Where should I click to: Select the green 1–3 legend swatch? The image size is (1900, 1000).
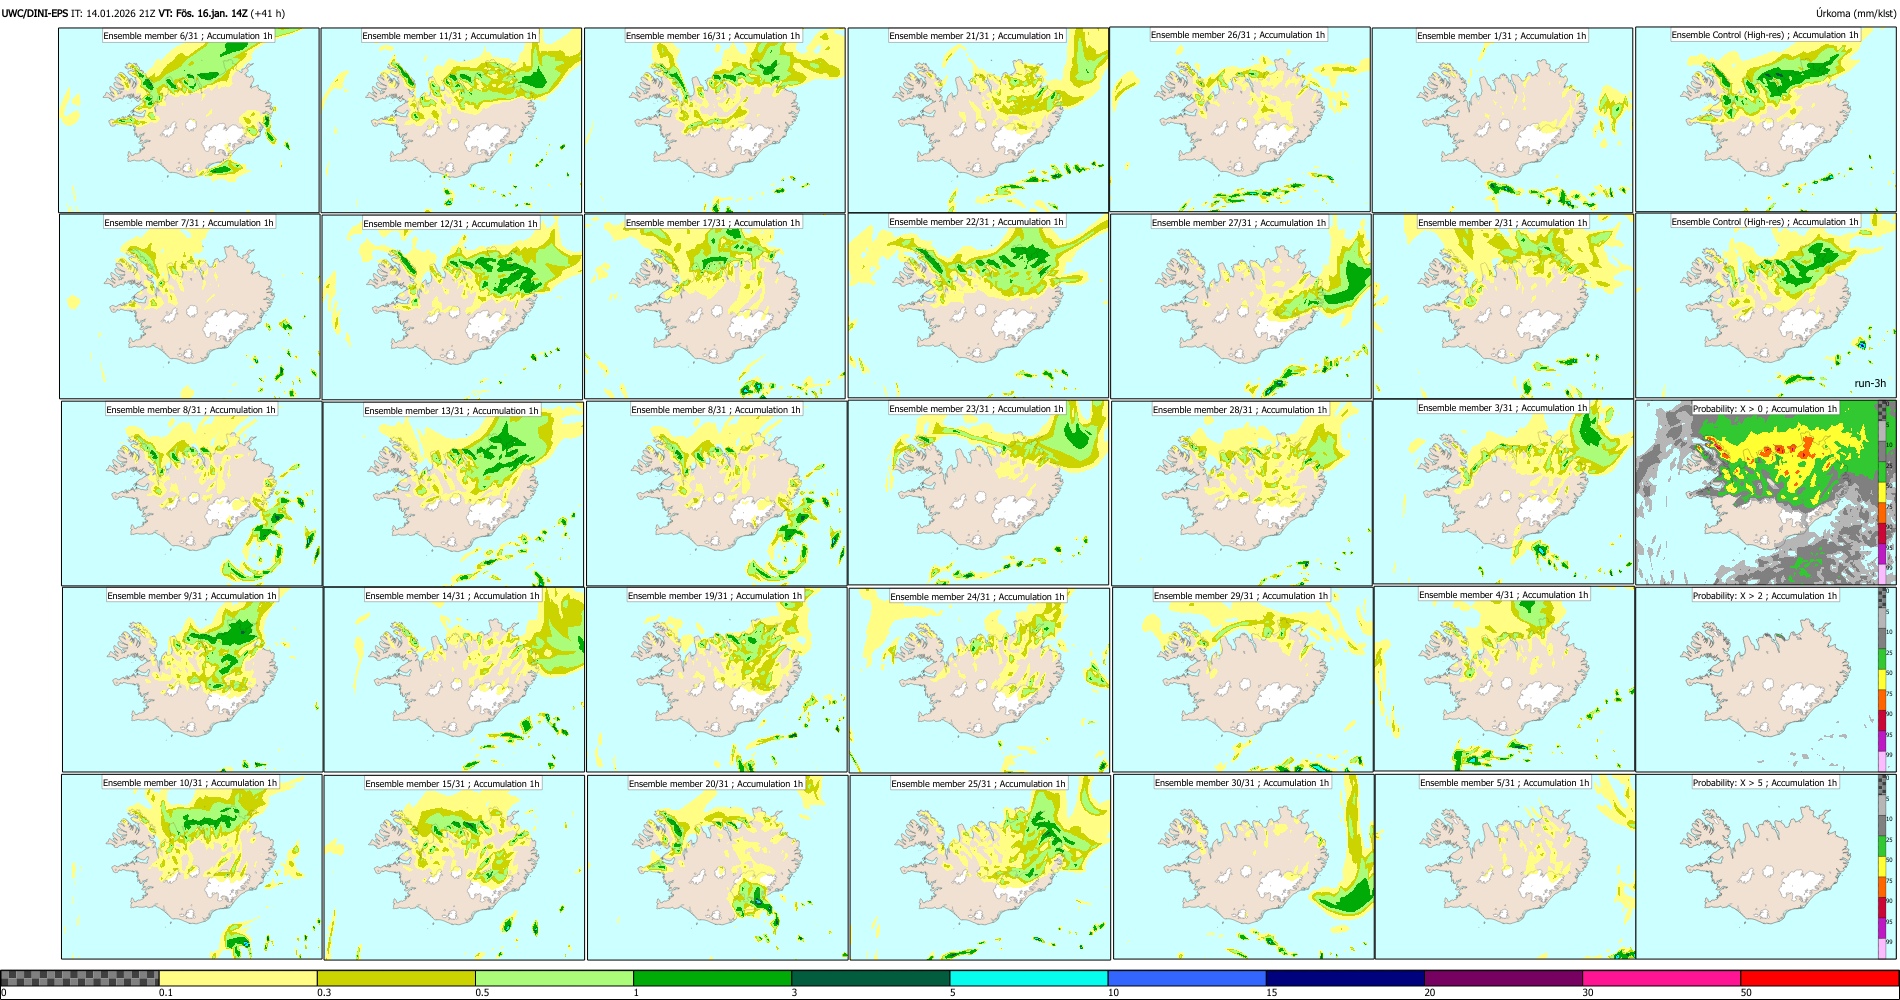click(x=712, y=978)
